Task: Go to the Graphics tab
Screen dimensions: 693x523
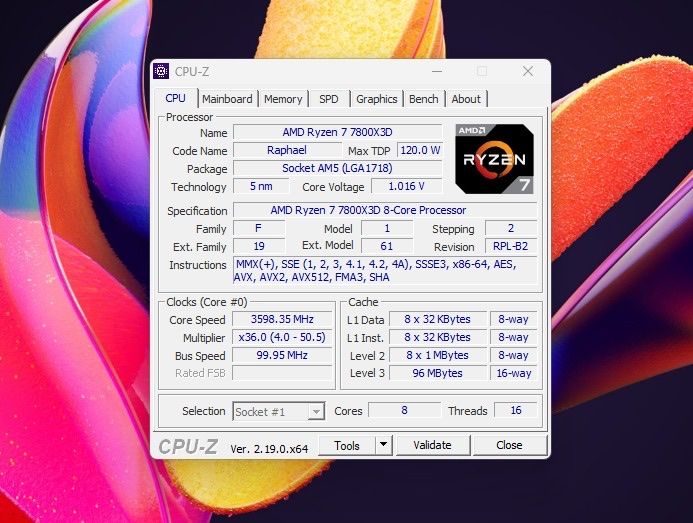Action: [x=377, y=99]
